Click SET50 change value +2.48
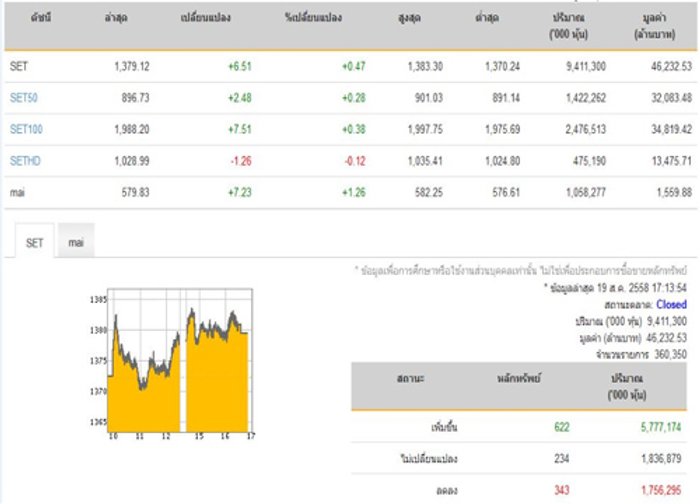 [x=240, y=98]
